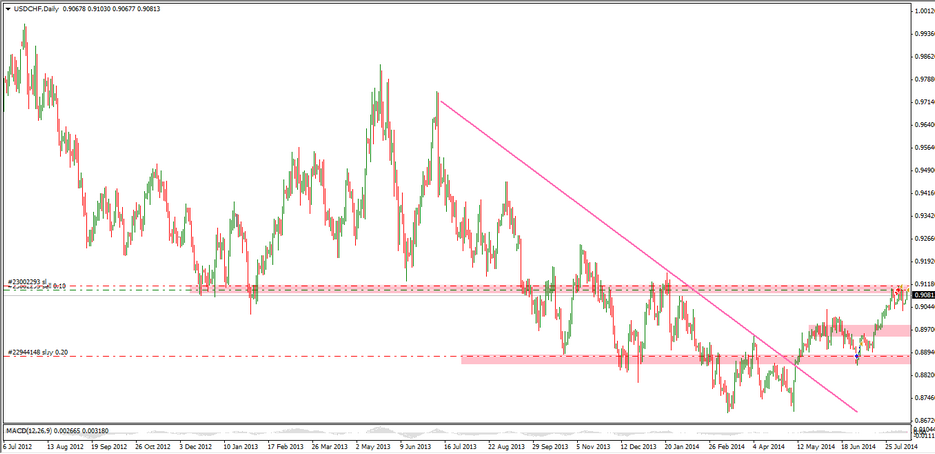Click the blue trade marker near 18 Jun 2014
This screenshot has height=454, width=935.
(x=858, y=355)
